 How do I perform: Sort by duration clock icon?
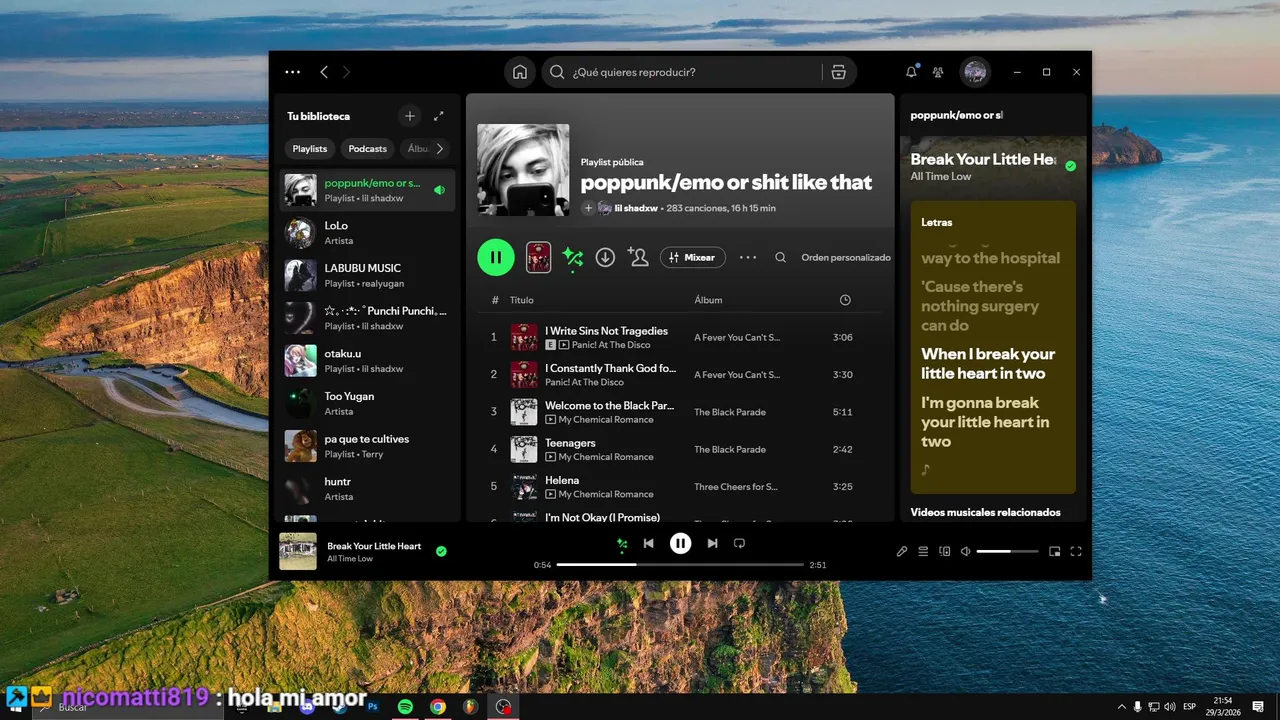845,300
